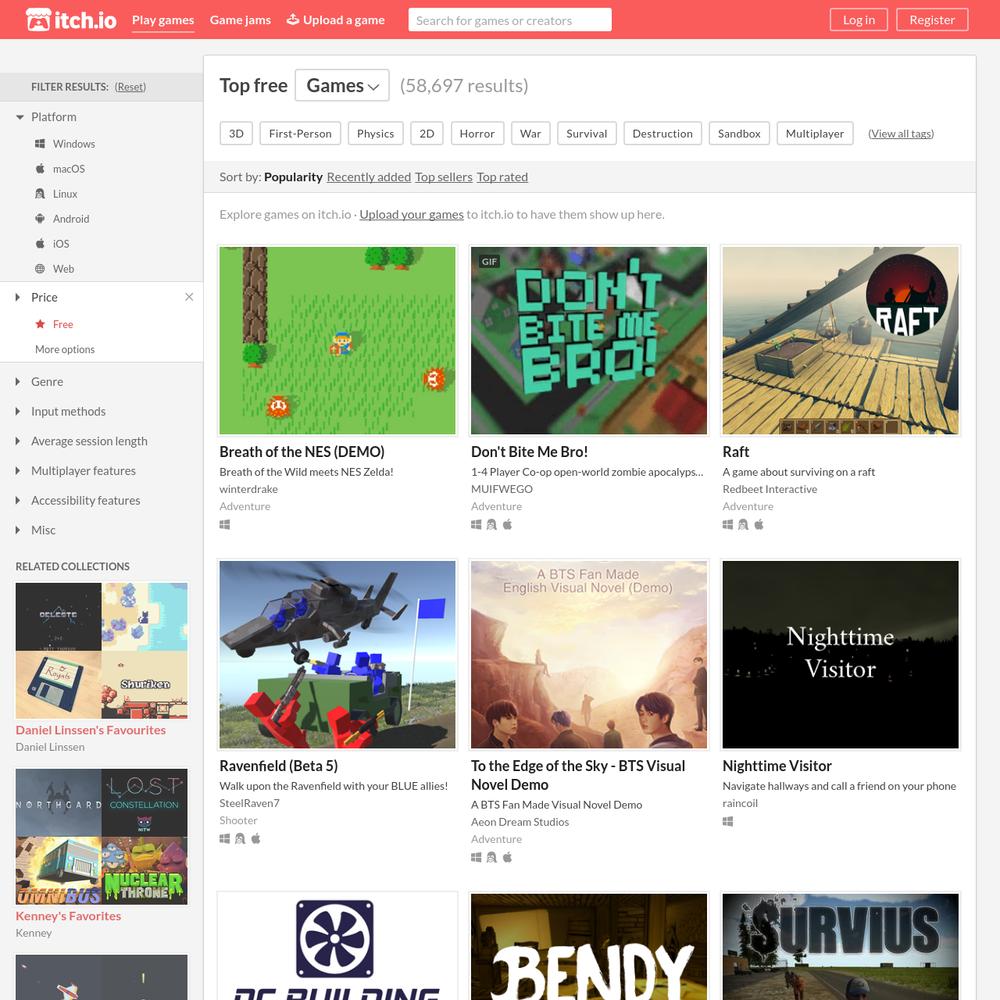Click the Log in button
This screenshot has width=1000, height=1000.
pos(858,20)
